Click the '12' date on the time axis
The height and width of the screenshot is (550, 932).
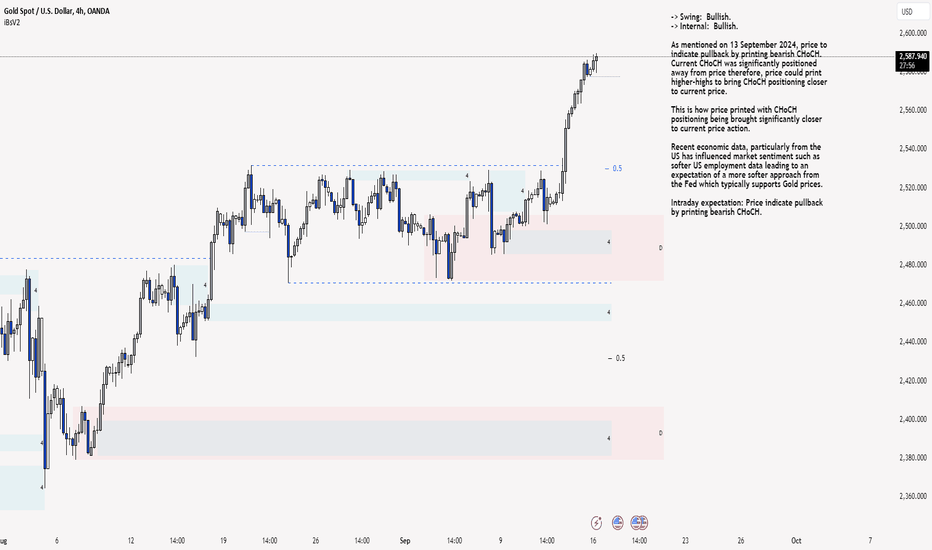131,540
